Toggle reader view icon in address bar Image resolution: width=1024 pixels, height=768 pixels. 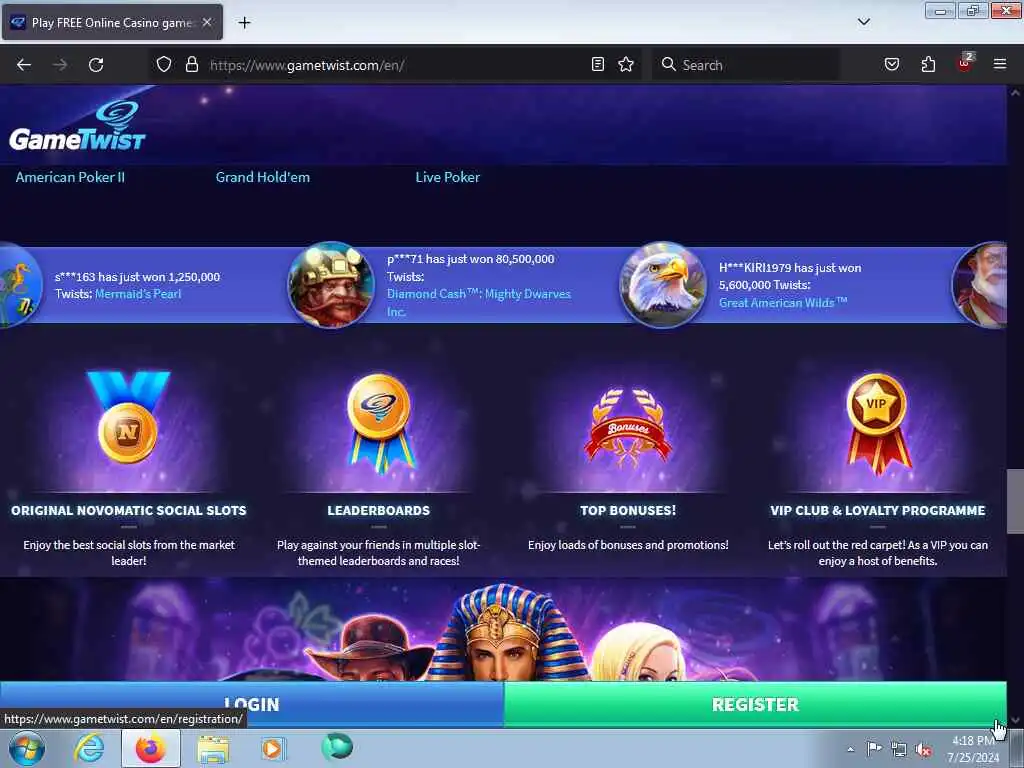pos(598,64)
